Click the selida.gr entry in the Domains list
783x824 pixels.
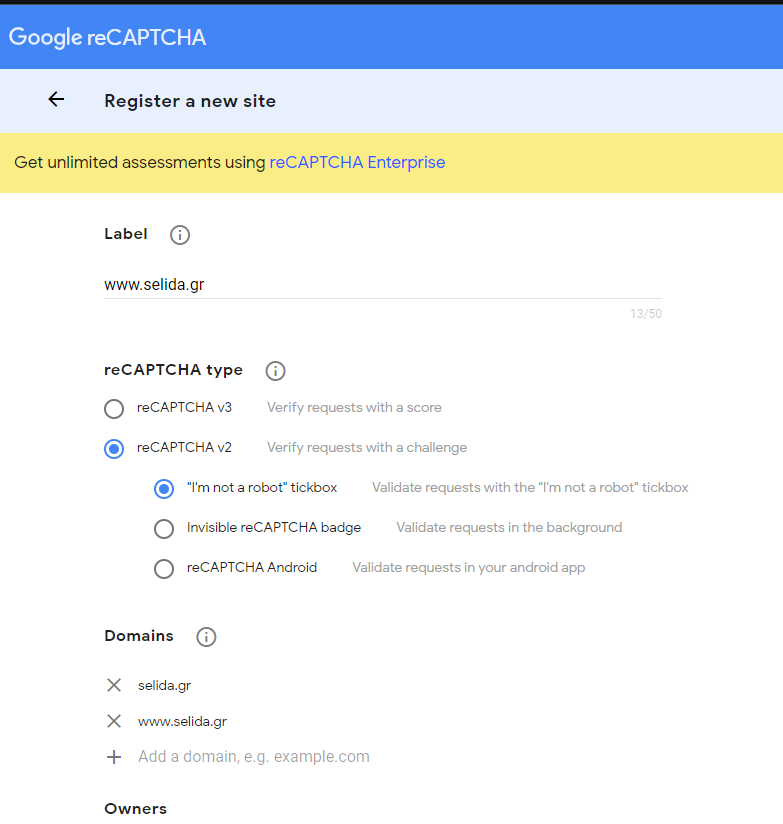[x=164, y=685]
